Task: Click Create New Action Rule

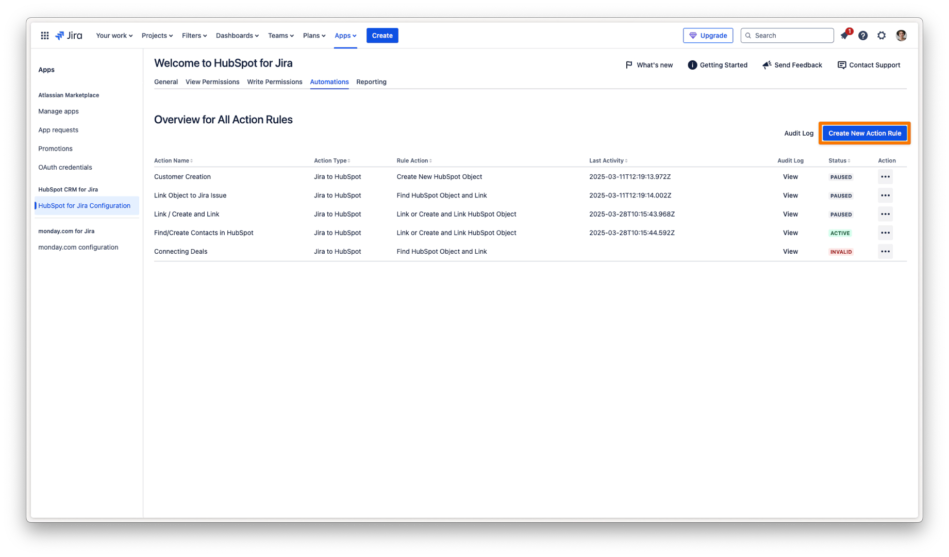Action: 864,133
